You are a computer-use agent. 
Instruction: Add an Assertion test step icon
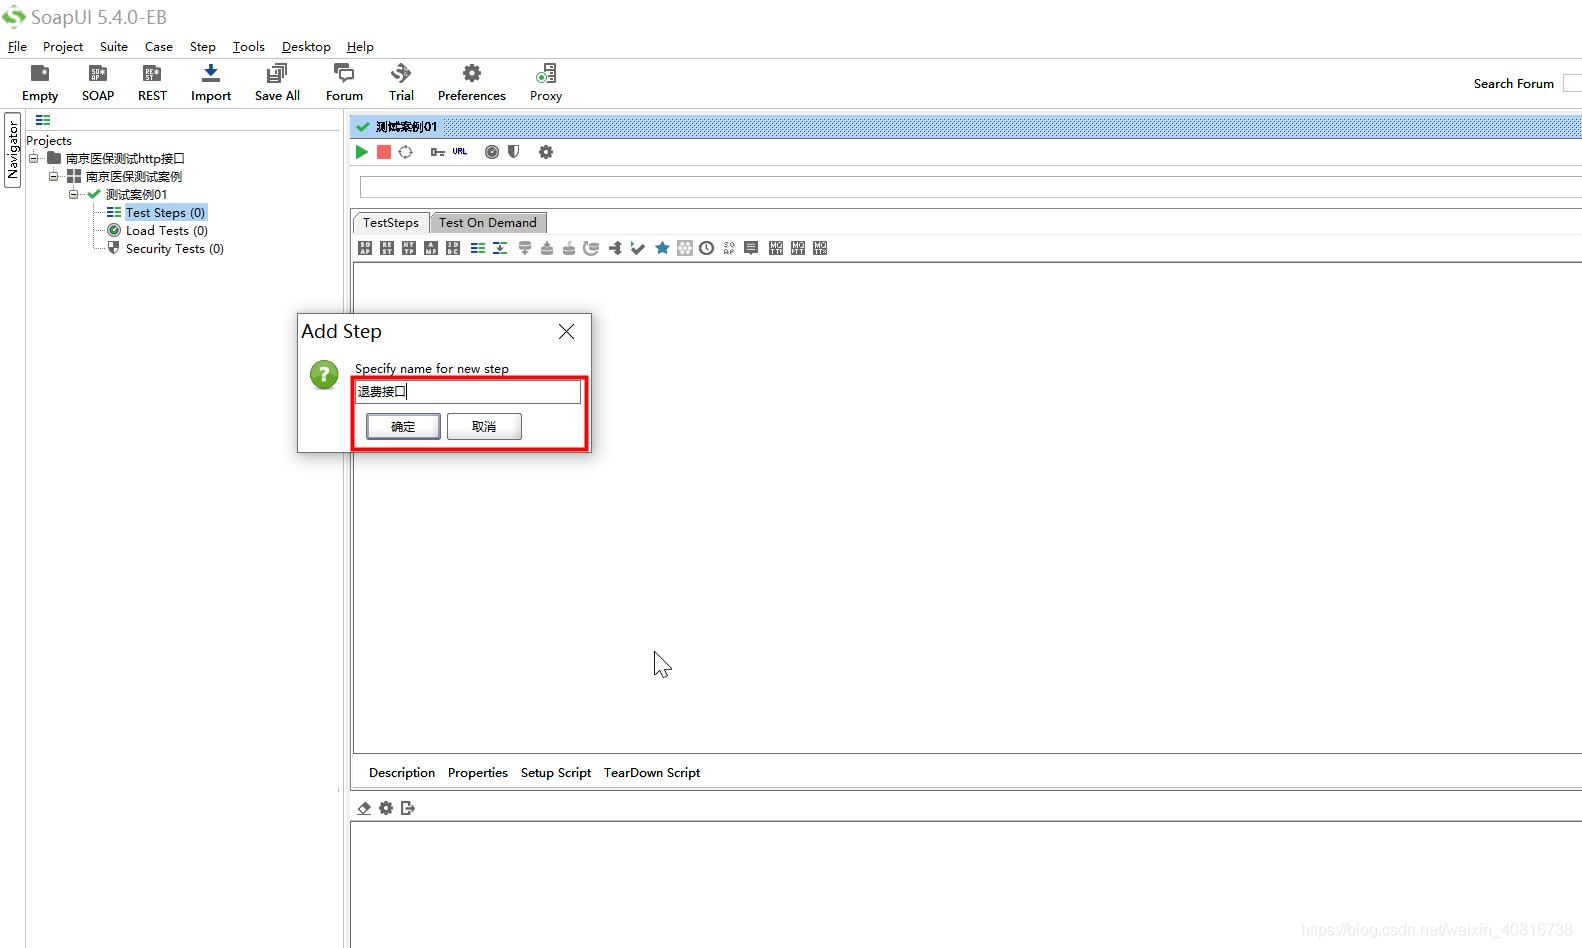685,248
